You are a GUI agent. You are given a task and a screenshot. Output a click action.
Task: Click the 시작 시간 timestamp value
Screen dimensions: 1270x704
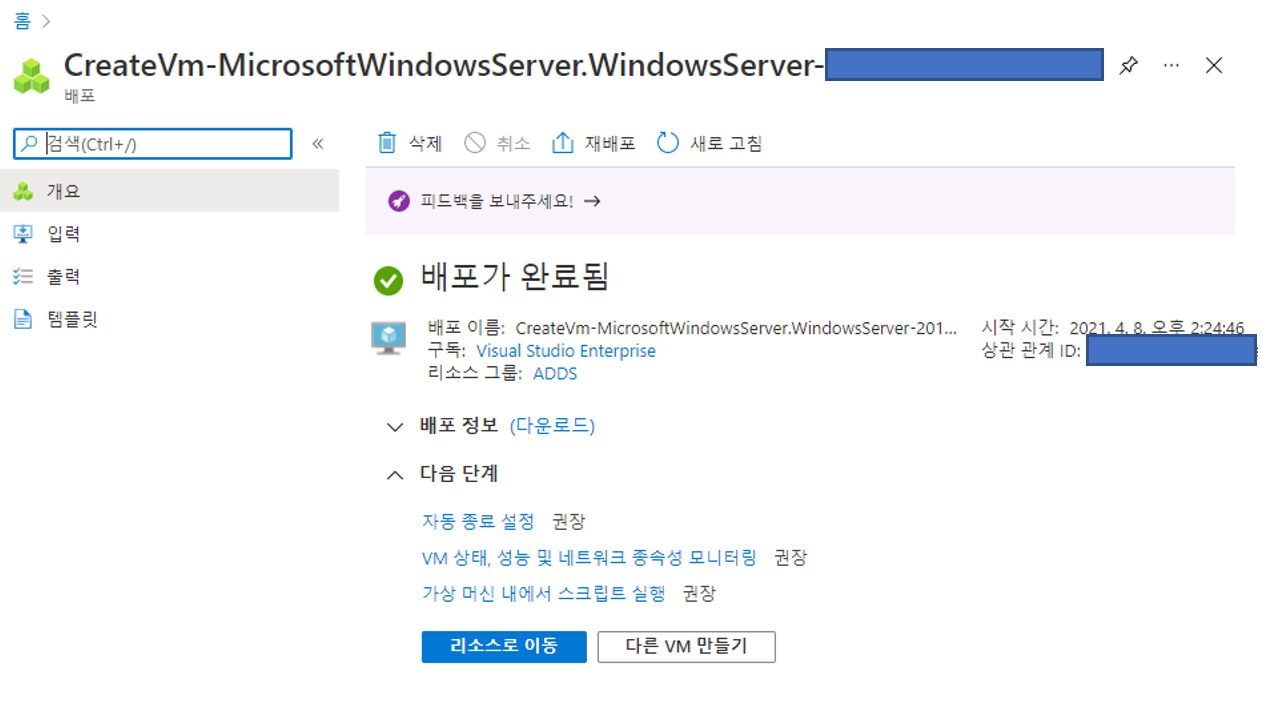click(x=1156, y=328)
